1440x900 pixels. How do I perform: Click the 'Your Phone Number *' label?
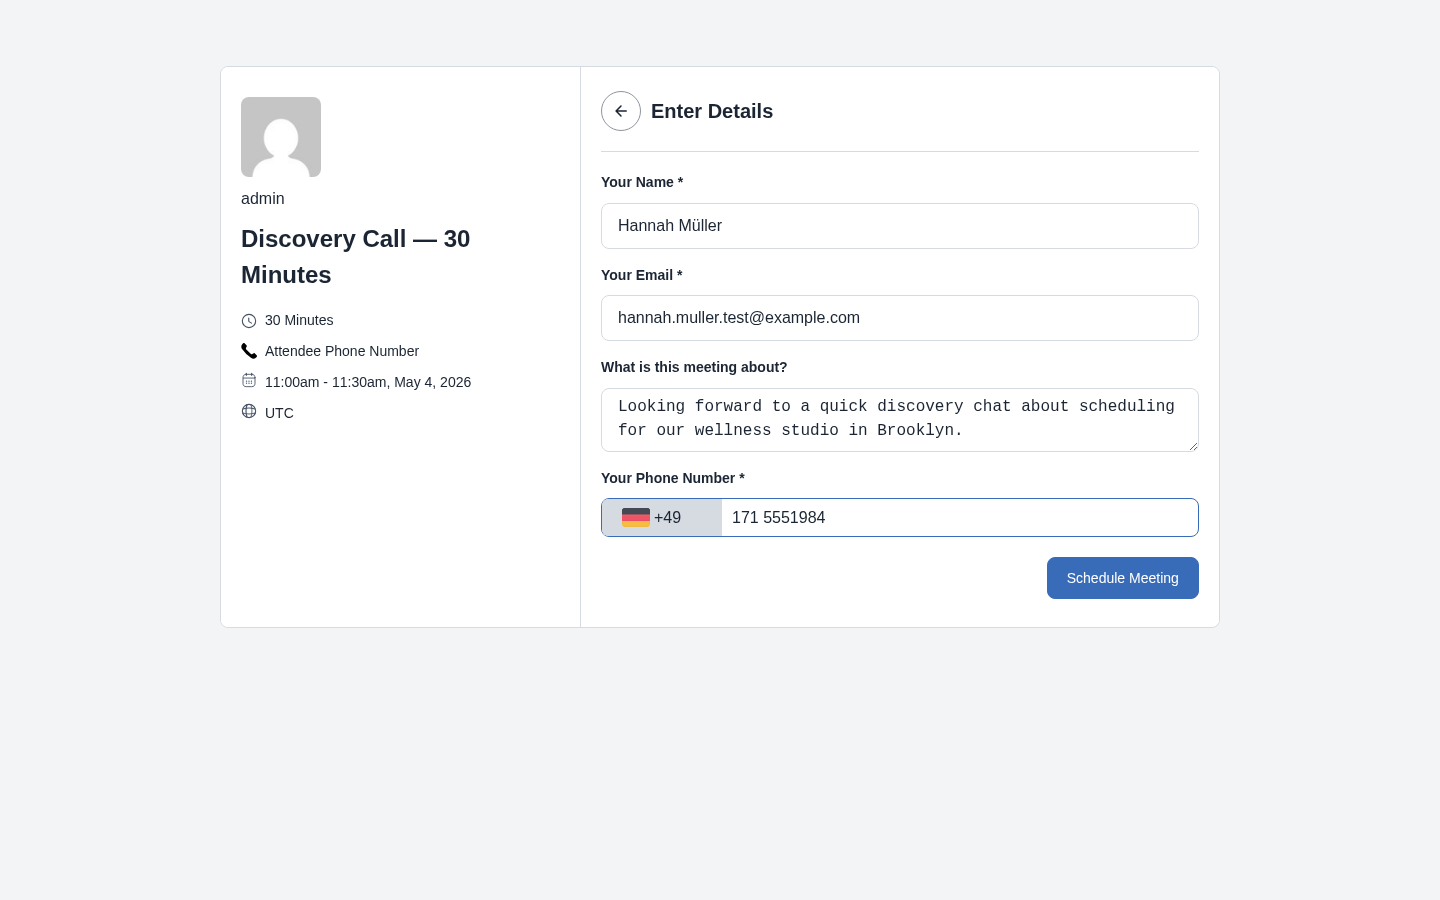tap(673, 478)
